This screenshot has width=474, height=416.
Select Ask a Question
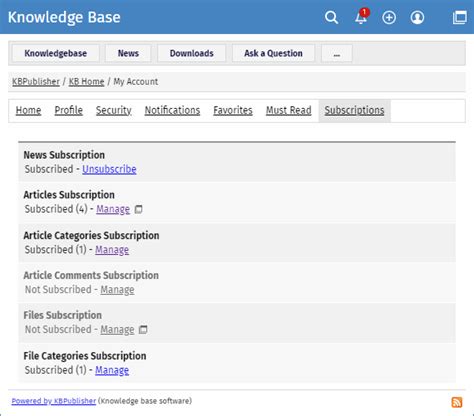pyautogui.click(x=273, y=53)
